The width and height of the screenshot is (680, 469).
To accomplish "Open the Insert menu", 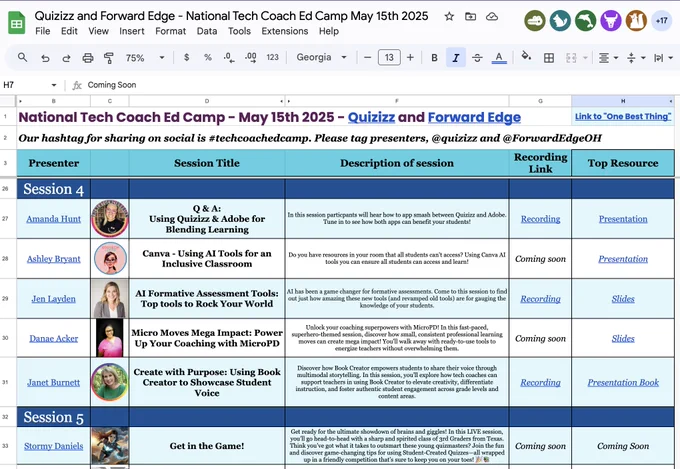I will [132, 31].
